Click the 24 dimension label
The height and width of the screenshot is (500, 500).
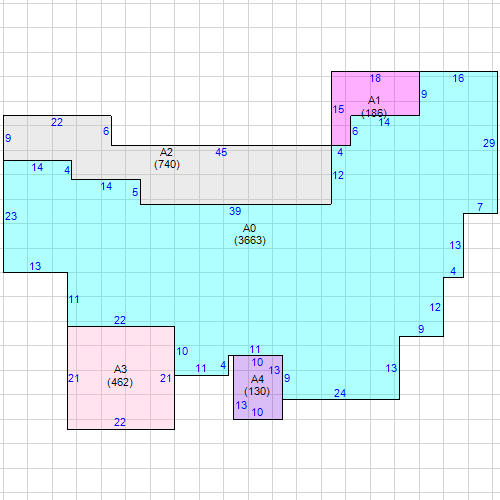coord(340,393)
